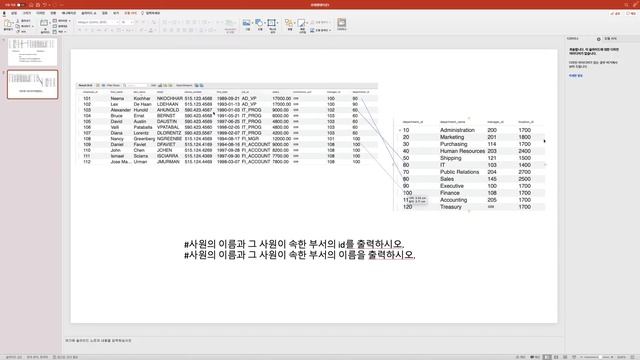Image resolution: width=640 pixels, height=360 pixels.
Task: Open the Home tab (홈)
Action: coord(4,13)
